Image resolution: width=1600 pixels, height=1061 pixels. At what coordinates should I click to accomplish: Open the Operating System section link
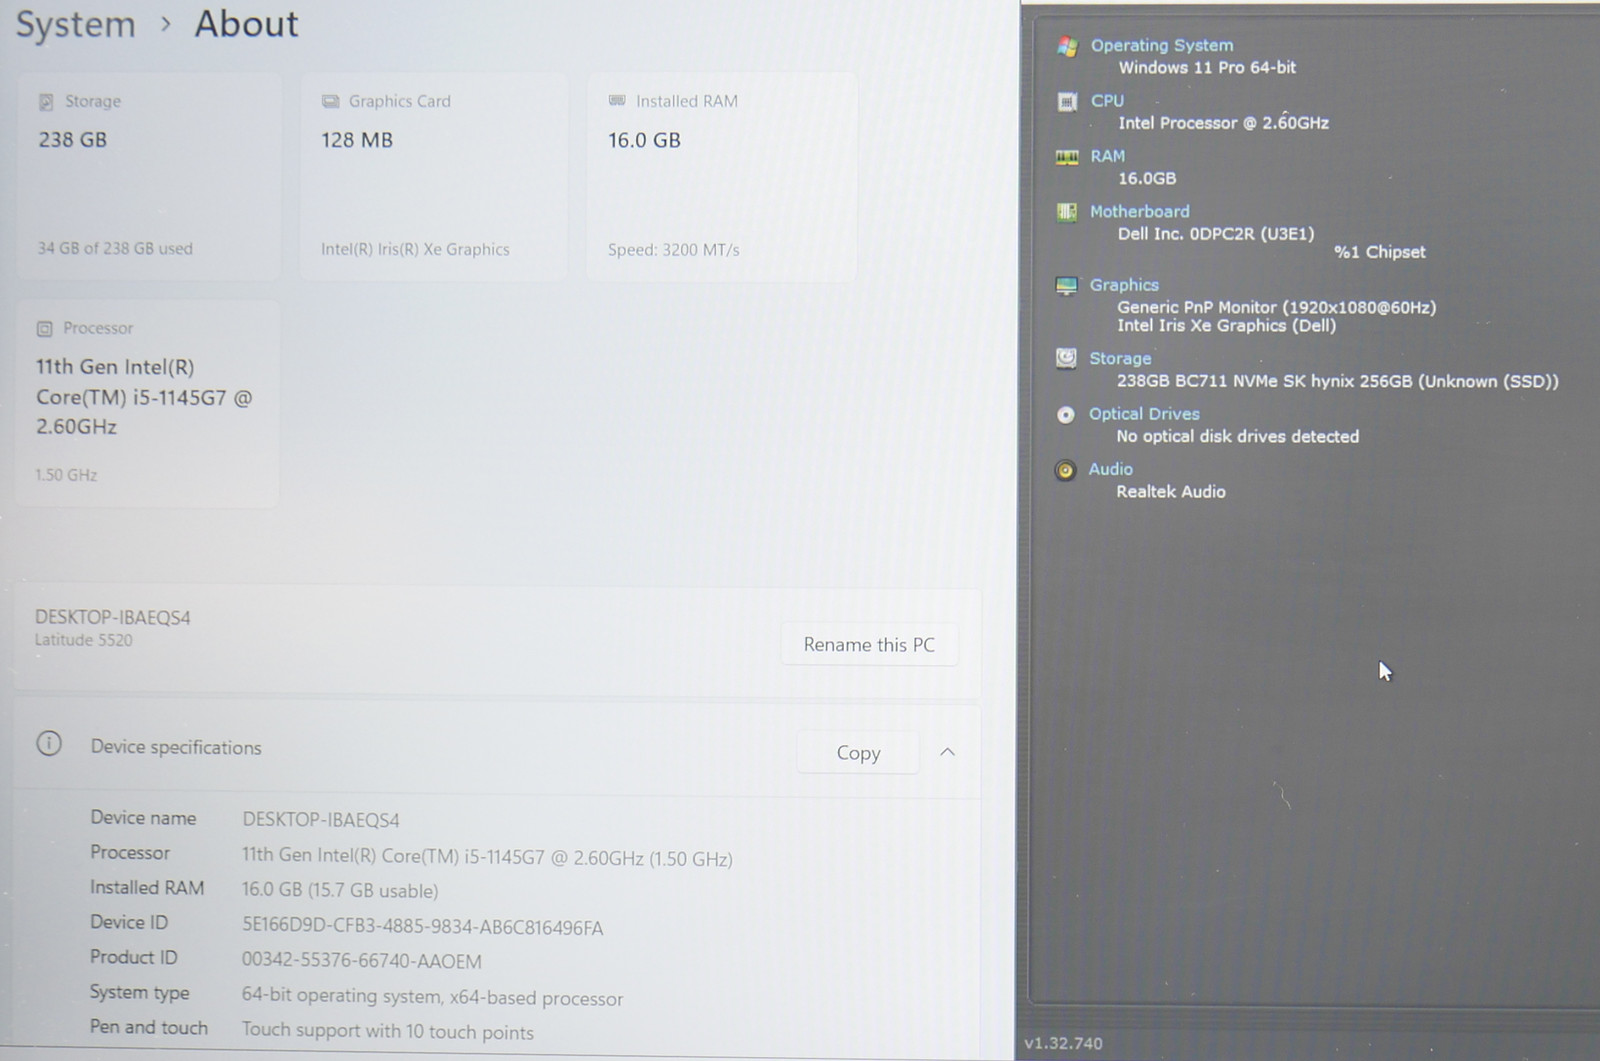coord(1162,45)
